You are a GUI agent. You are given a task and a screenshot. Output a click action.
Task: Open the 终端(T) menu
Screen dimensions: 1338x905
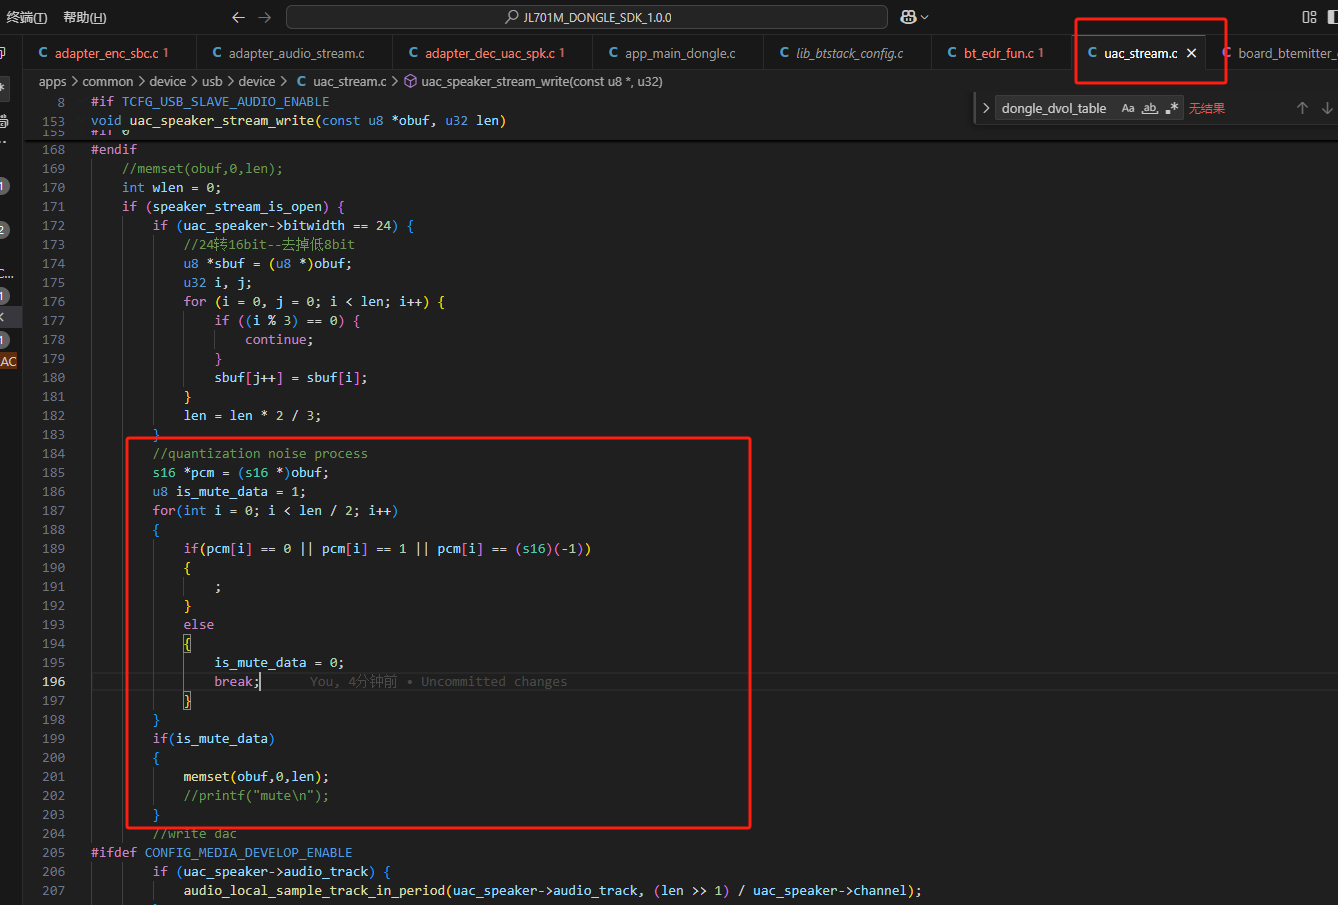click(x=27, y=17)
